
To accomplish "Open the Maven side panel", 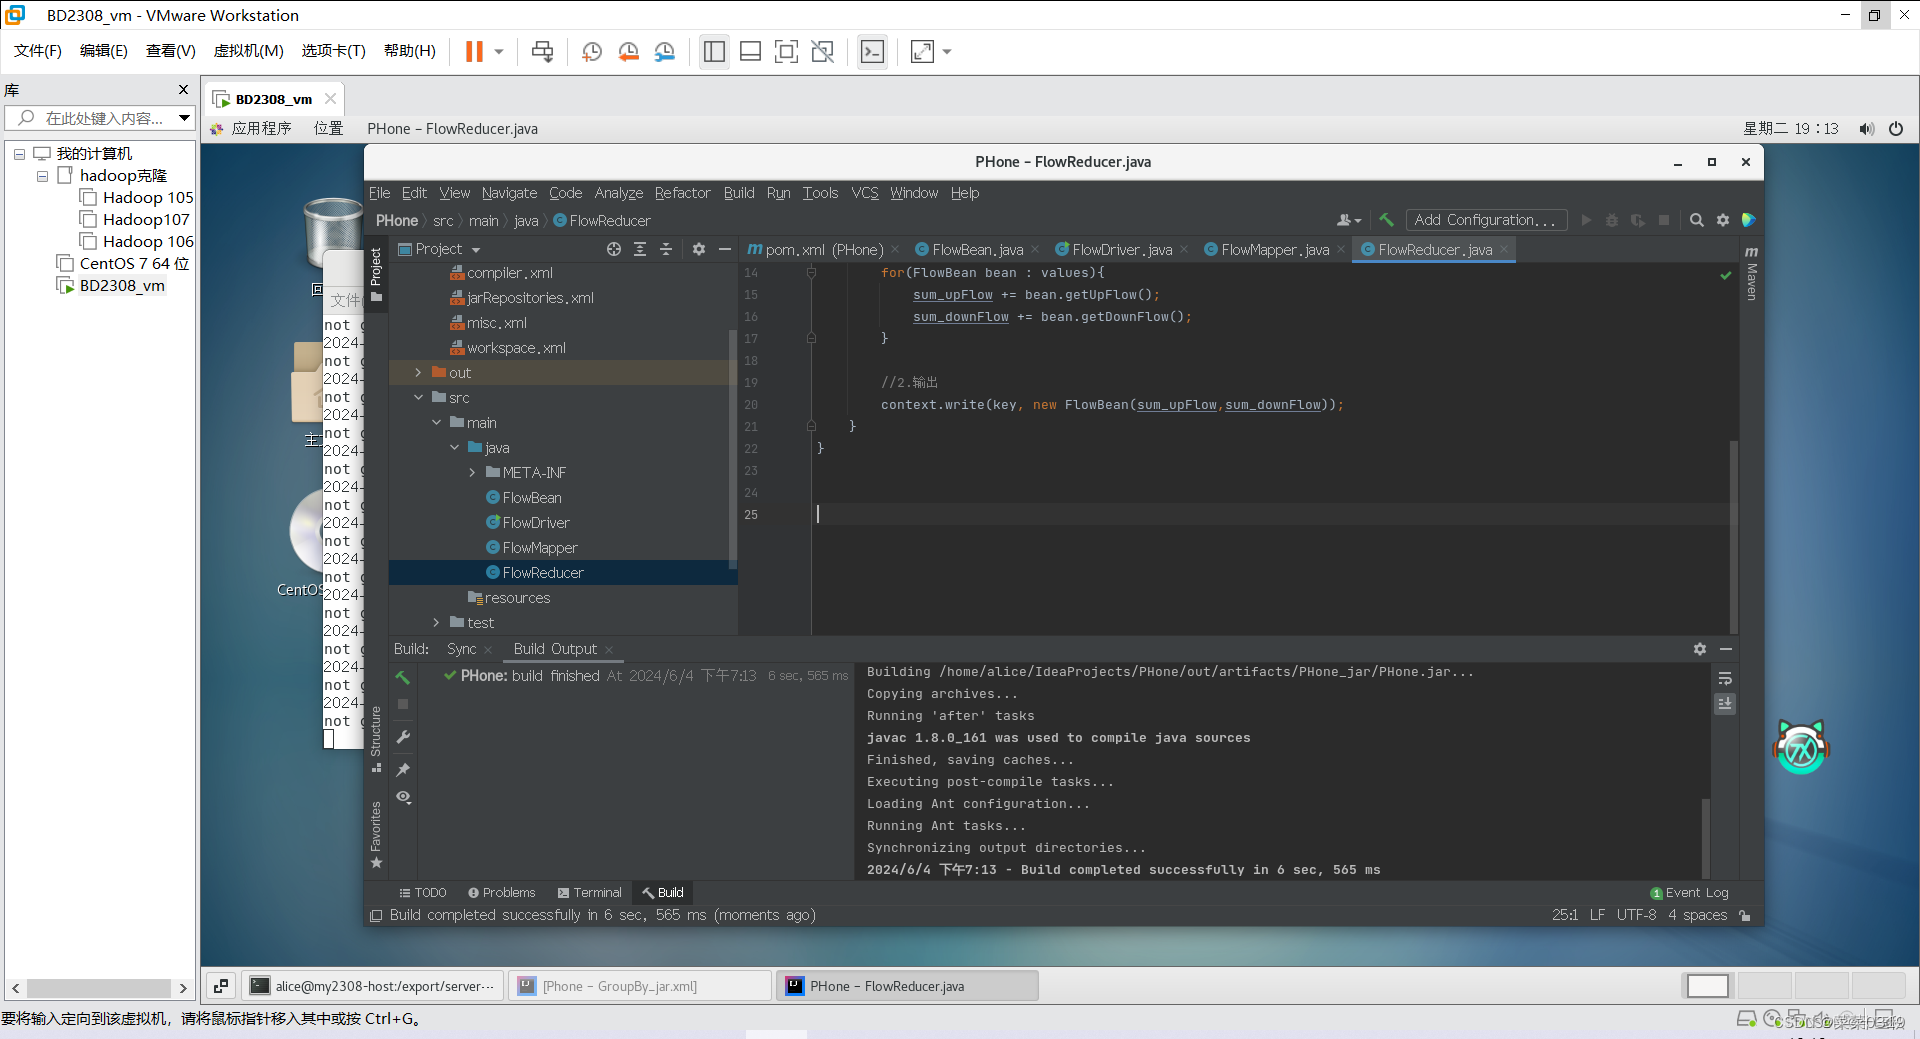I will [x=1751, y=273].
